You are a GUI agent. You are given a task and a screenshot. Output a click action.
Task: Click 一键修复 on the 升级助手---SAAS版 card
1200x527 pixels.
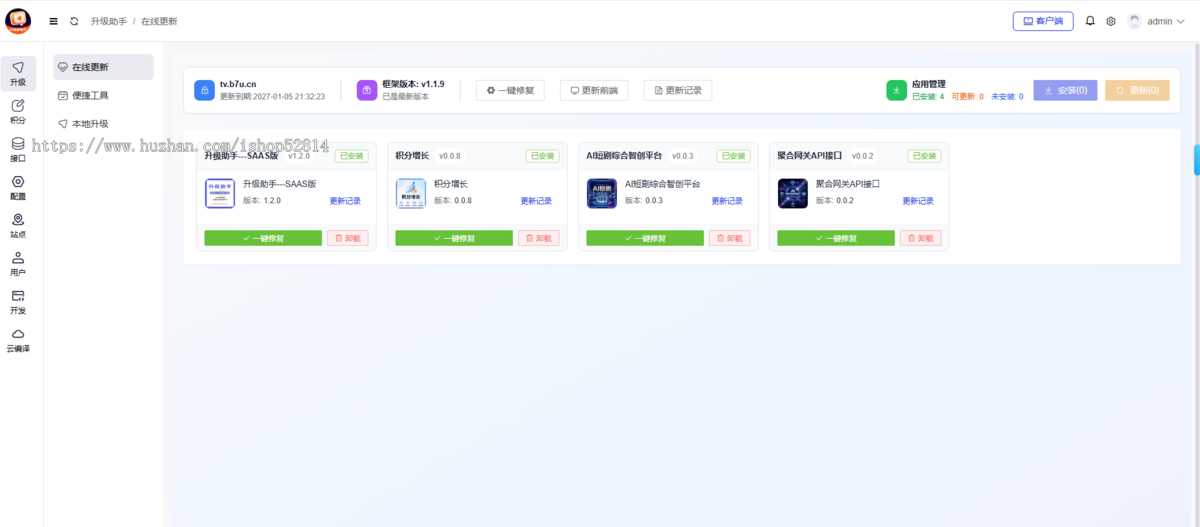point(263,238)
